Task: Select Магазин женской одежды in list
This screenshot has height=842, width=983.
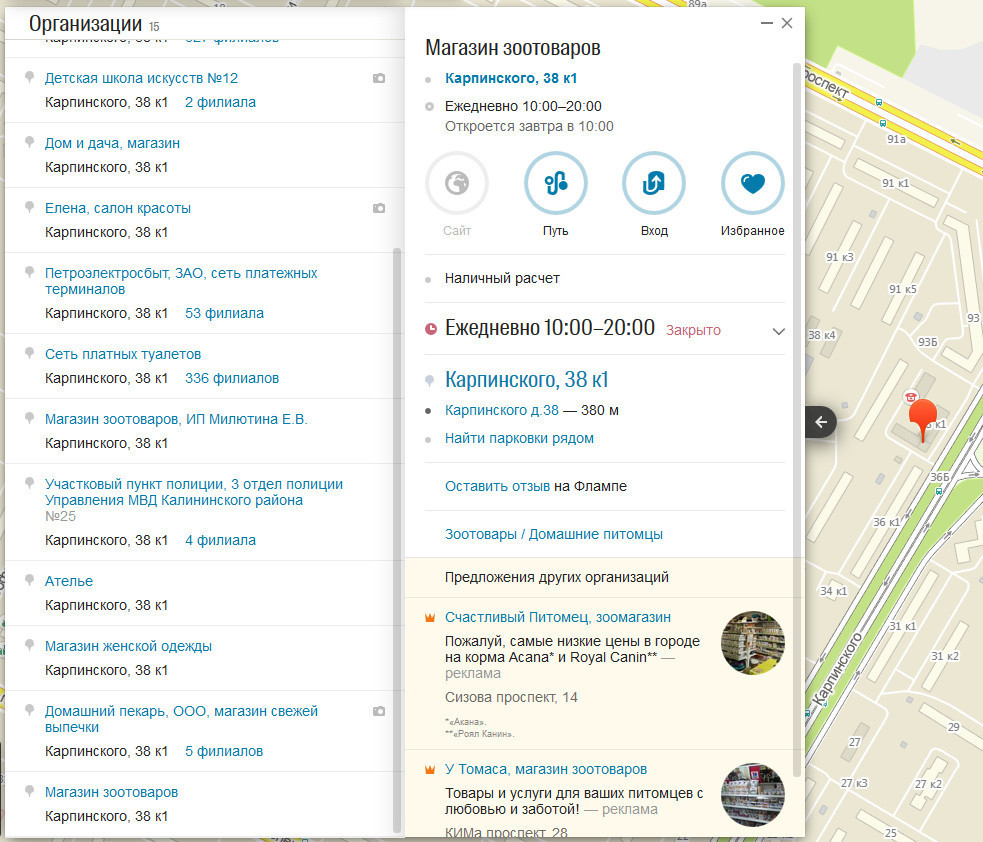Action: point(128,646)
